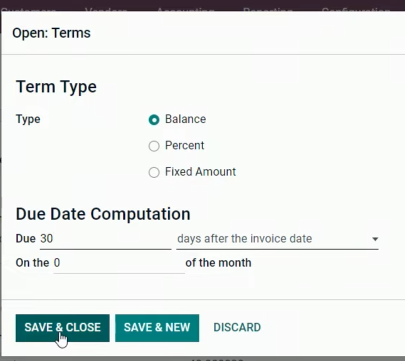Screen dimensions: 405x361
Task: Click the Due Date Computation heading
Action: 103,214
